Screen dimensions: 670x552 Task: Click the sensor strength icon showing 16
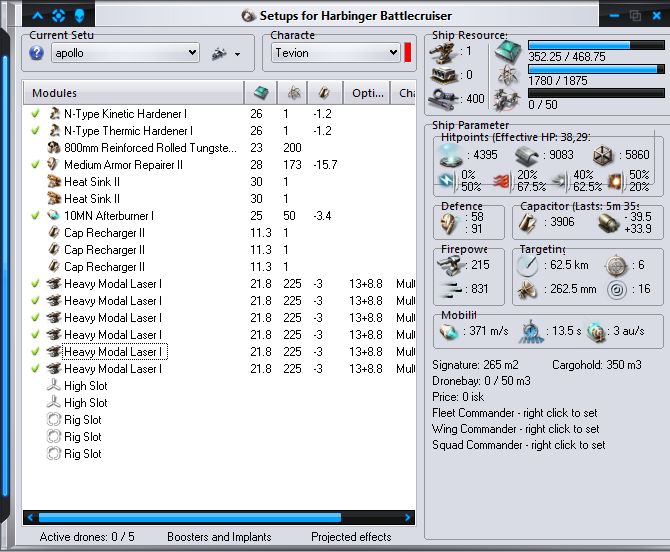(617, 290)
